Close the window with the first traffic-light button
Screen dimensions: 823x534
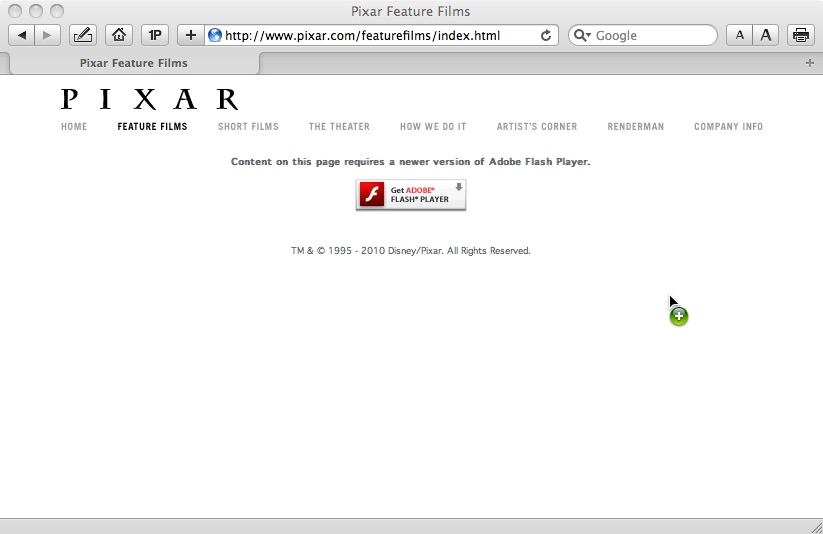(15, 11)
